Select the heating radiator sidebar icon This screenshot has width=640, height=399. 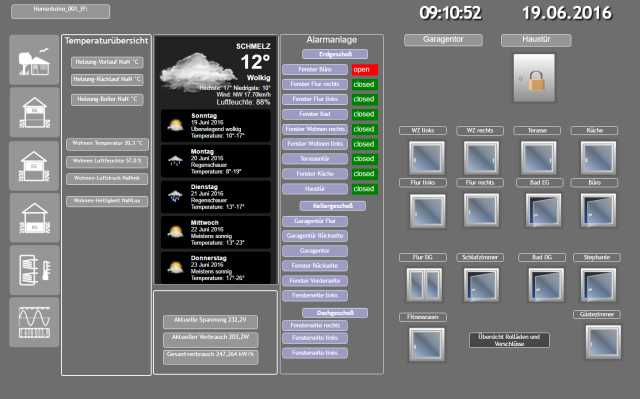tap(34, 270)
